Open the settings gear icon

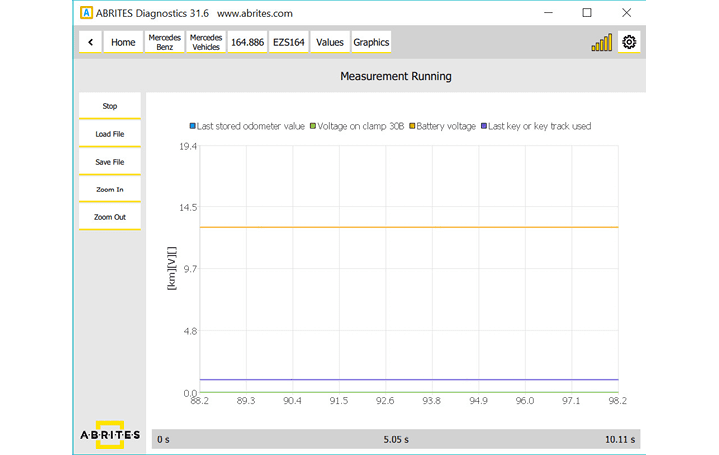629,42
